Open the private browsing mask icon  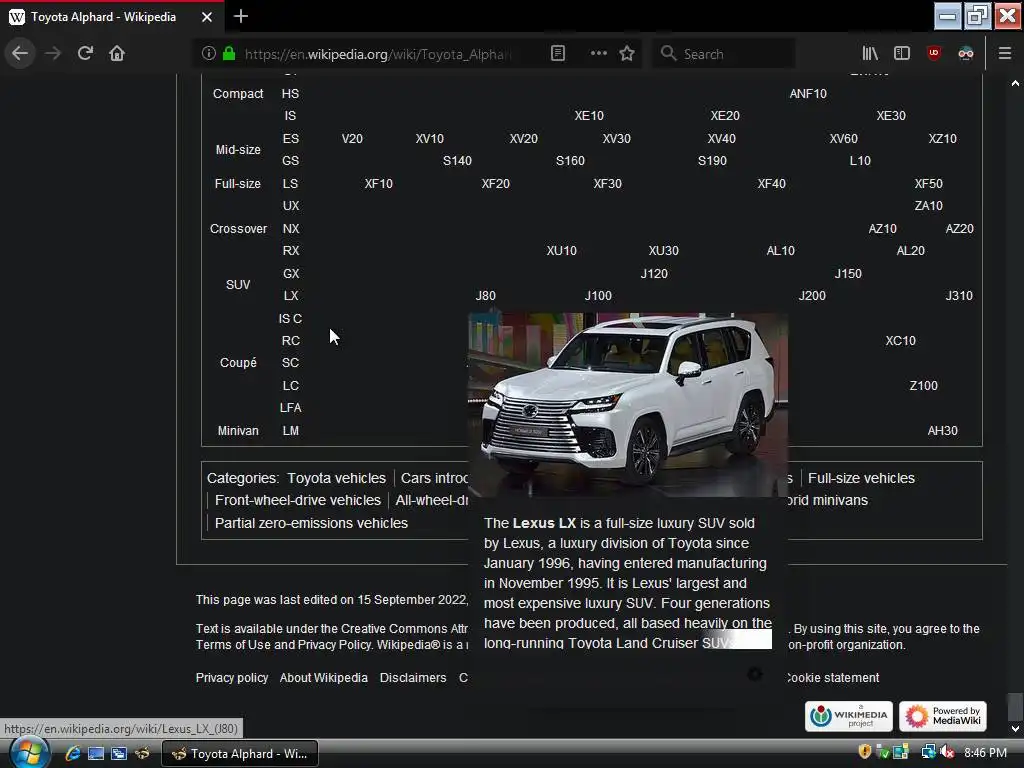point(966,53)
